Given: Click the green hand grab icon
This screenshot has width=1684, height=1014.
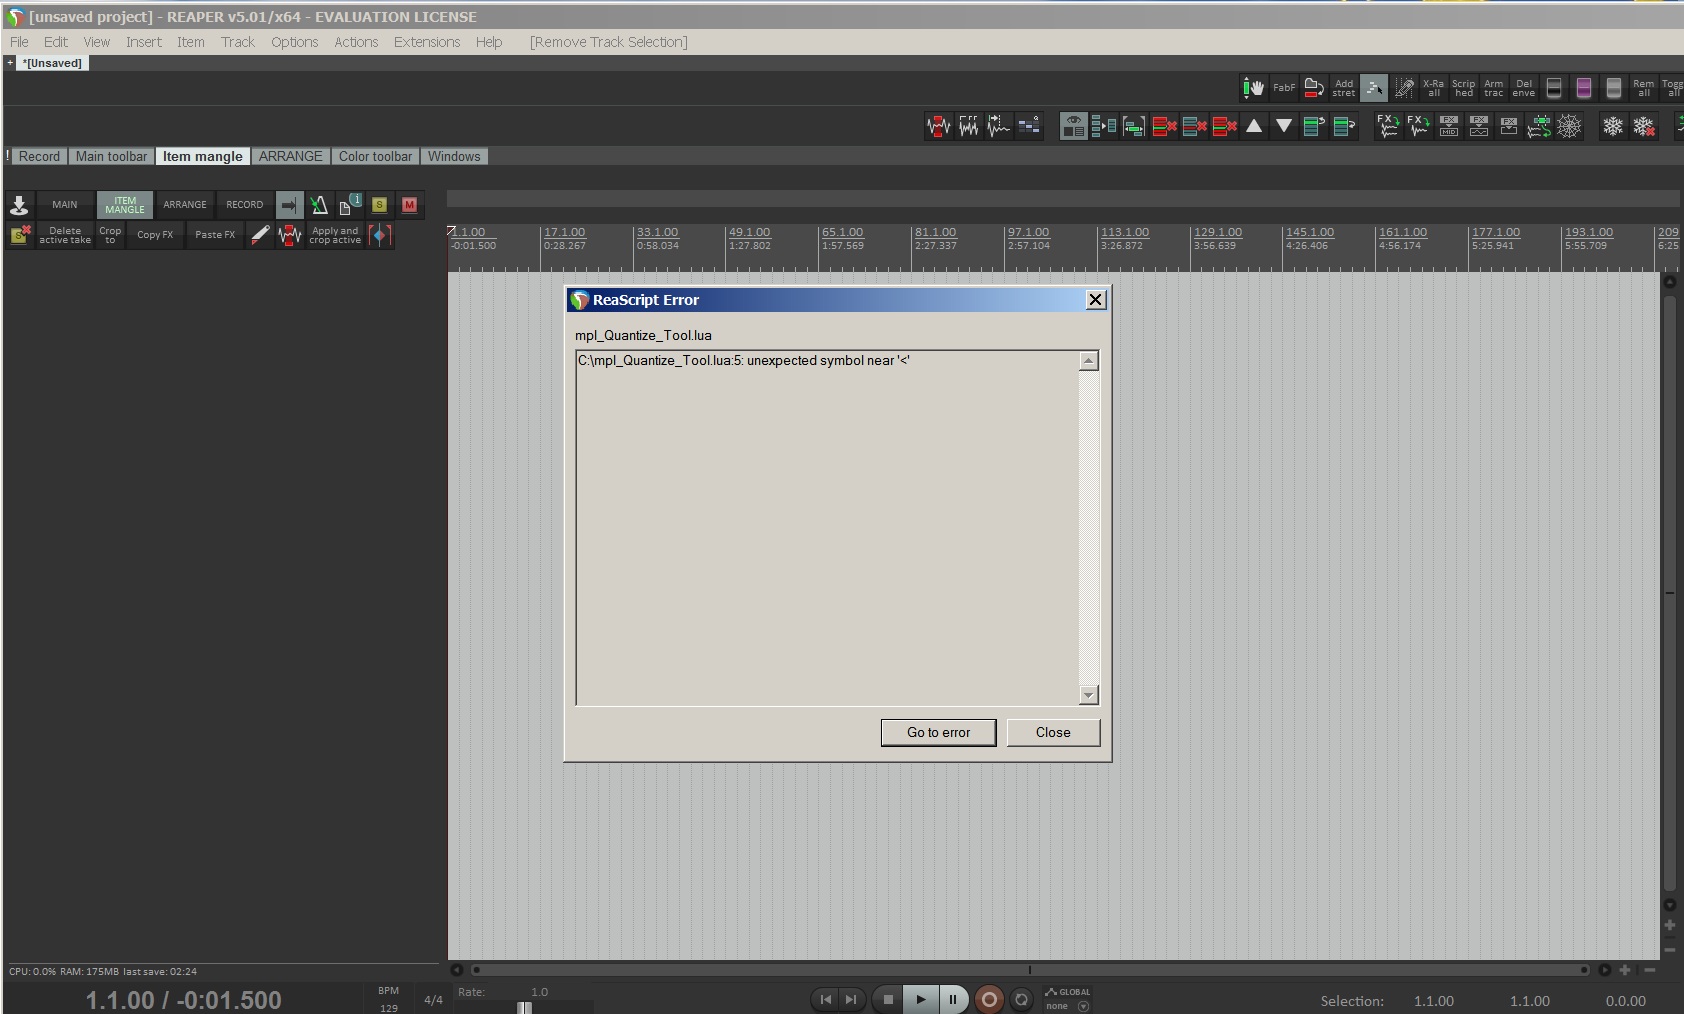Looking at the screenshot, I should pyautogui.click(x=1253, y=88).
